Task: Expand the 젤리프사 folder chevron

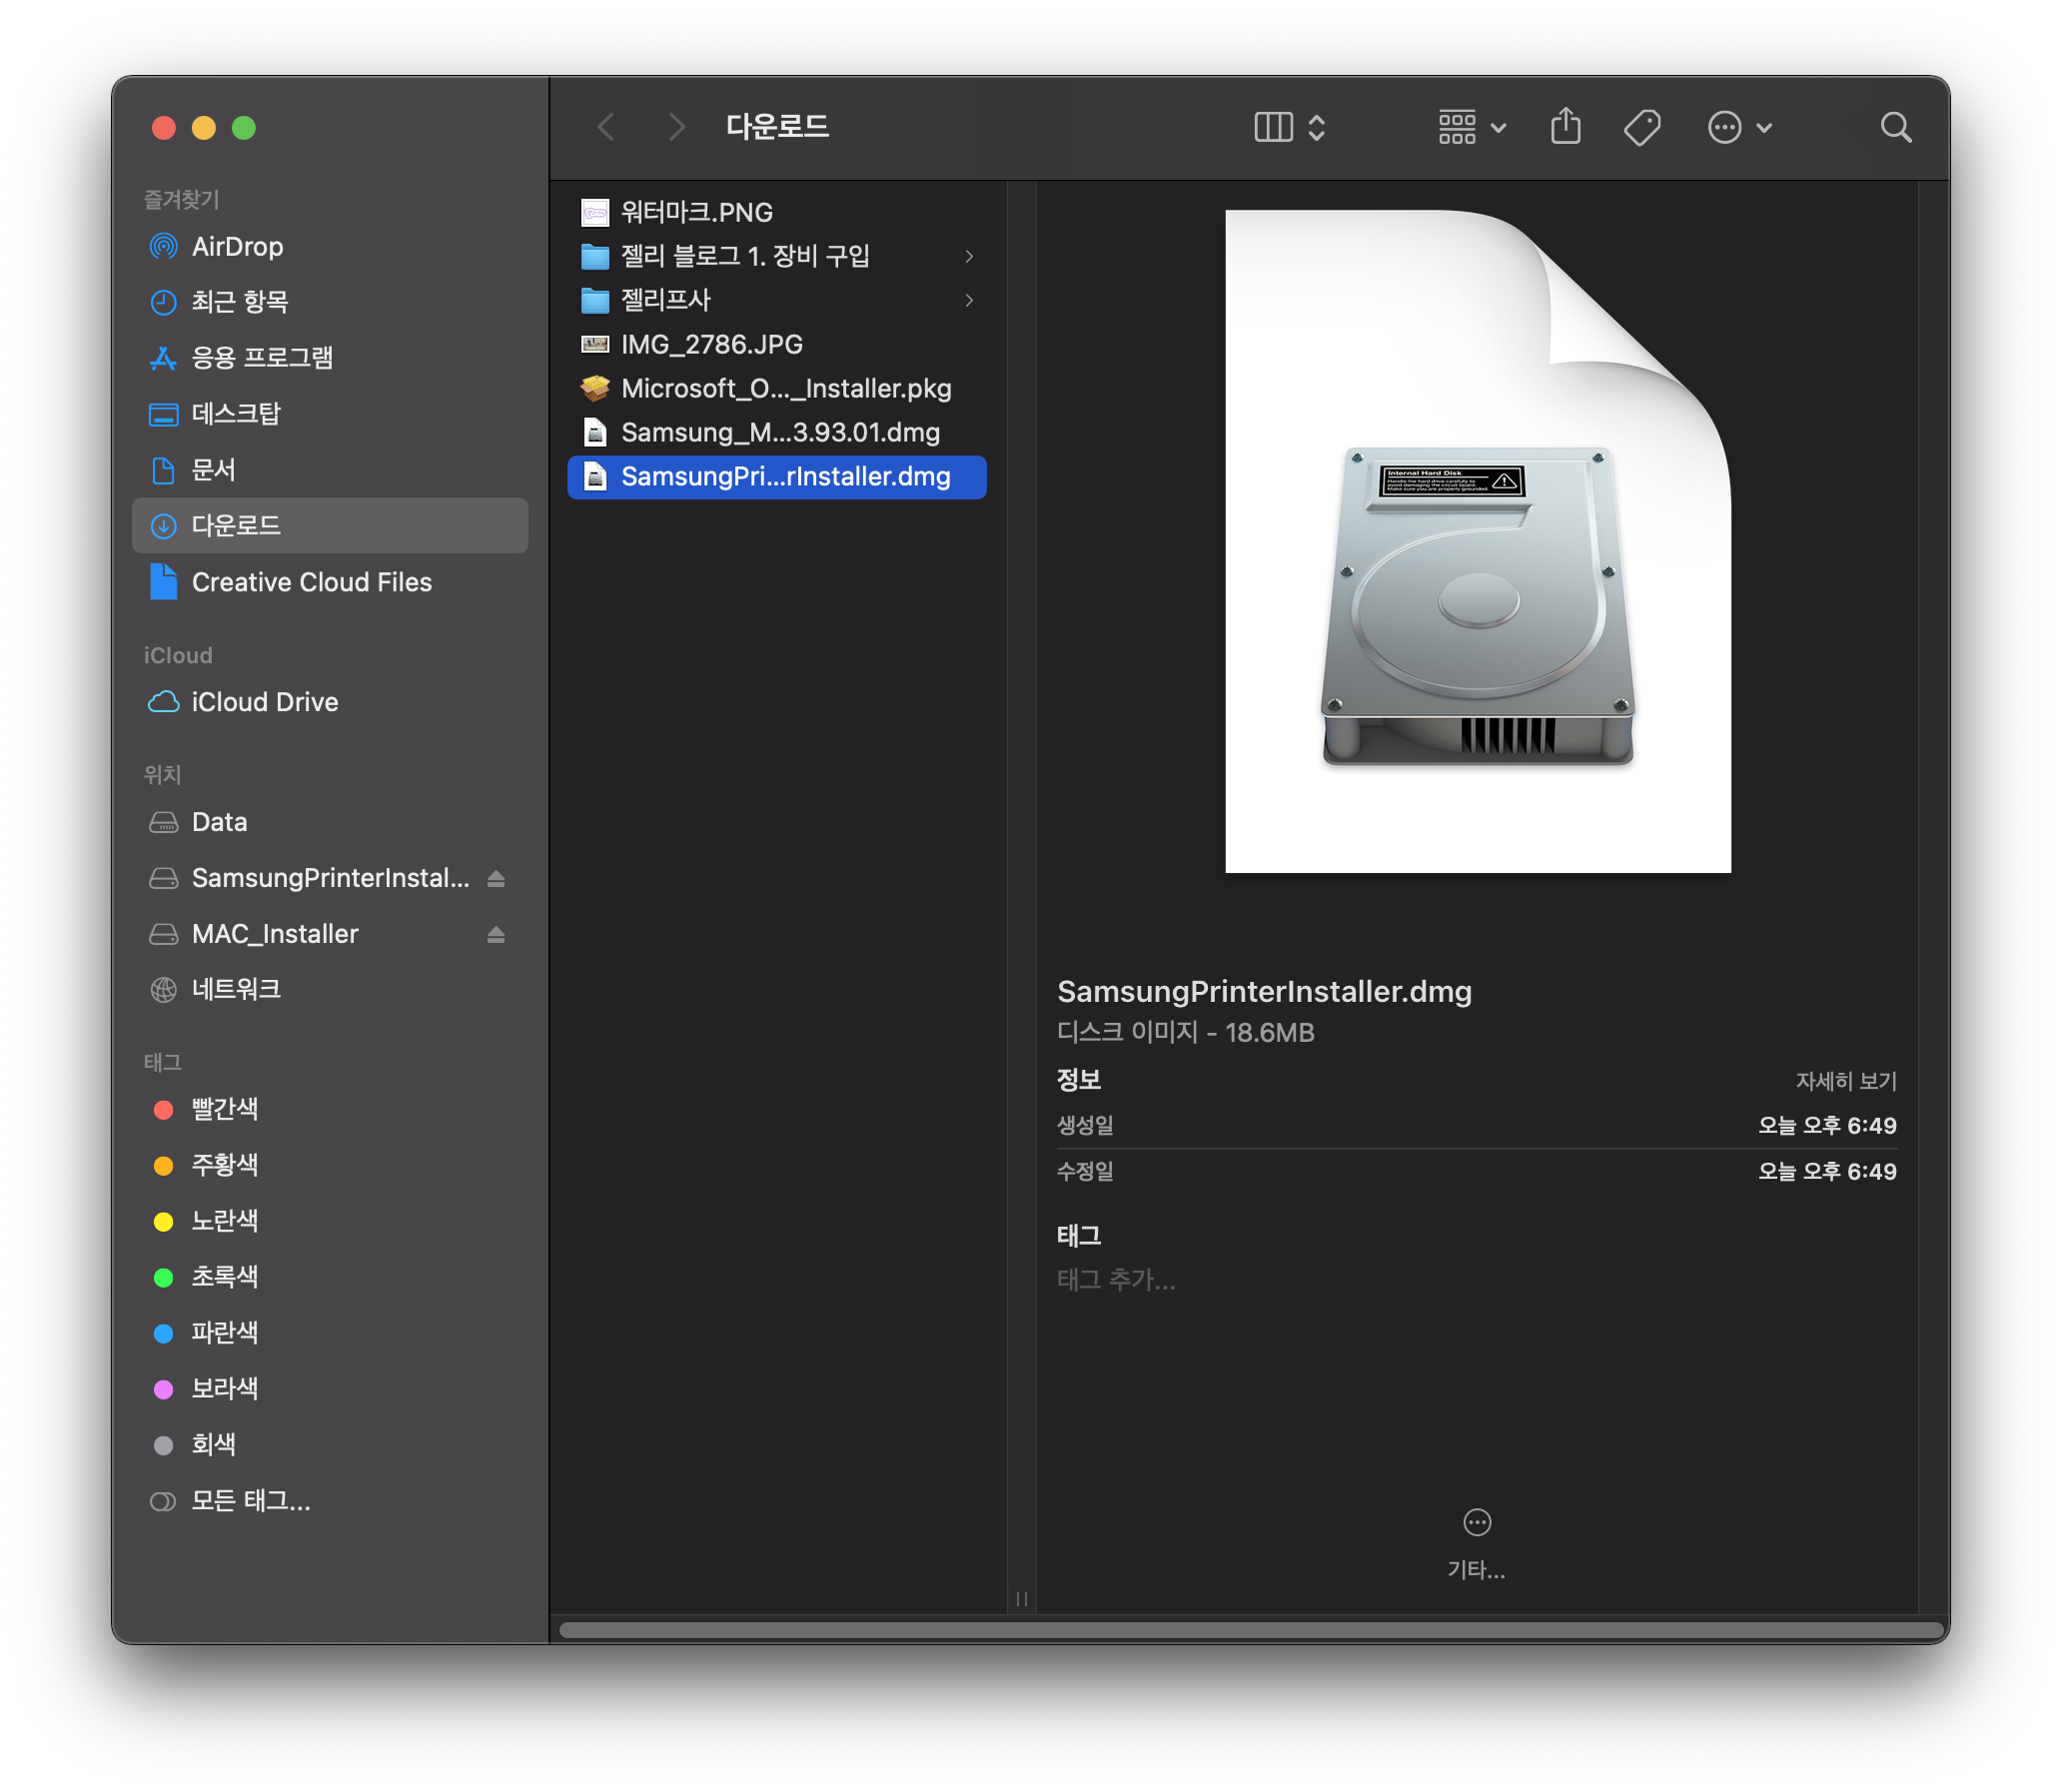Action: click(x=969, y=300)
